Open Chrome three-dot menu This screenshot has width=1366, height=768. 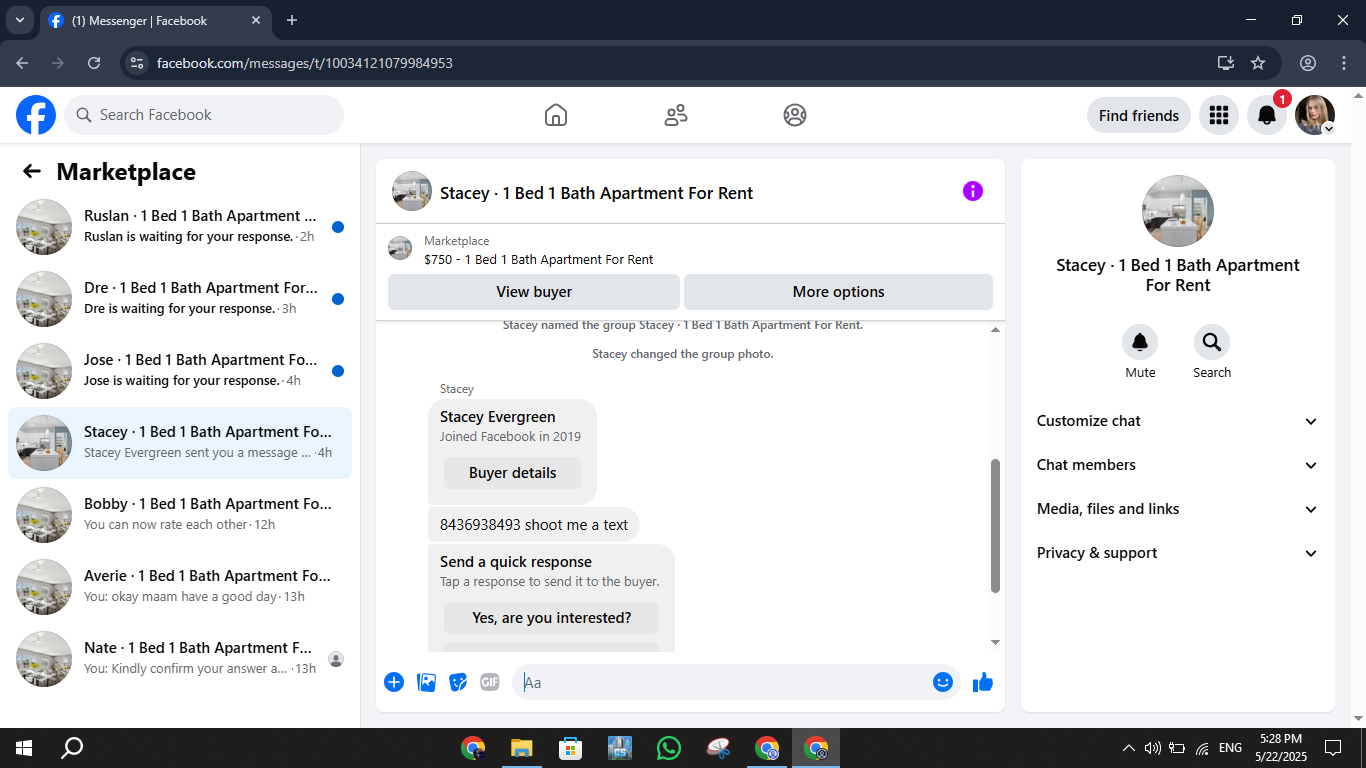(x=1344, y=63)
